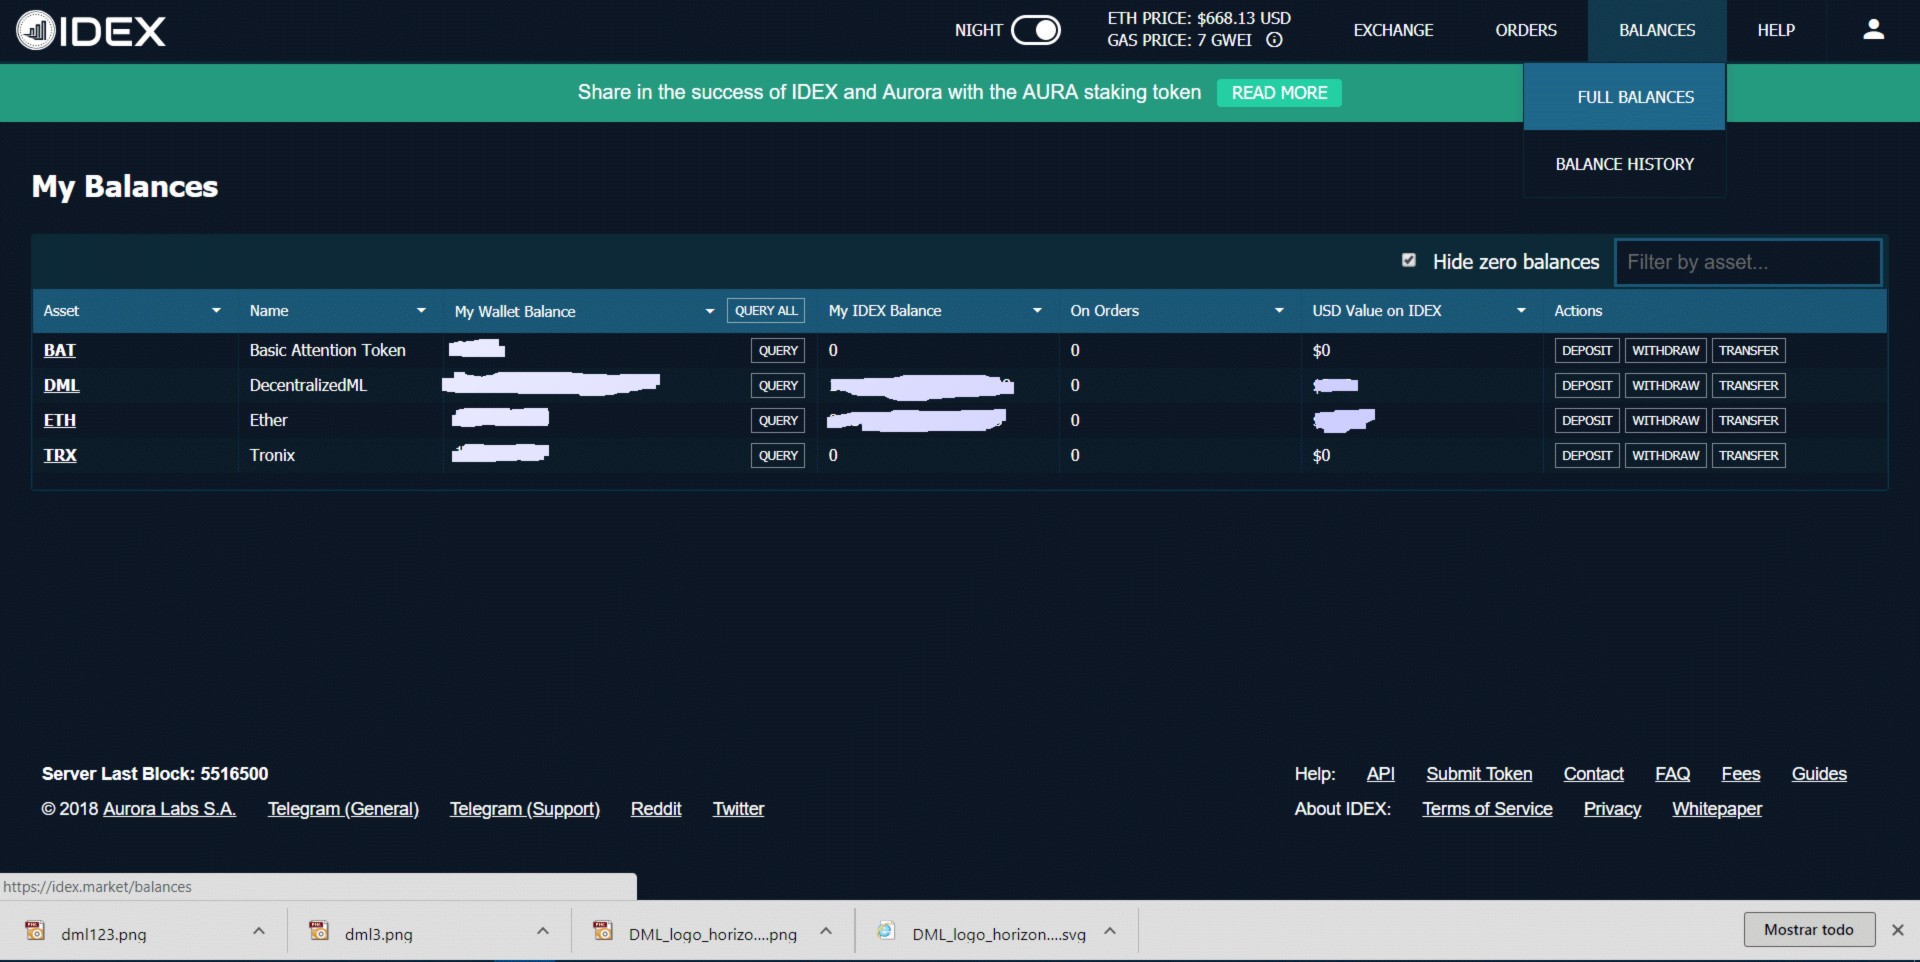
Task: Click DML_logo_horizo....png download icon
Action: (x=603, y=931)
